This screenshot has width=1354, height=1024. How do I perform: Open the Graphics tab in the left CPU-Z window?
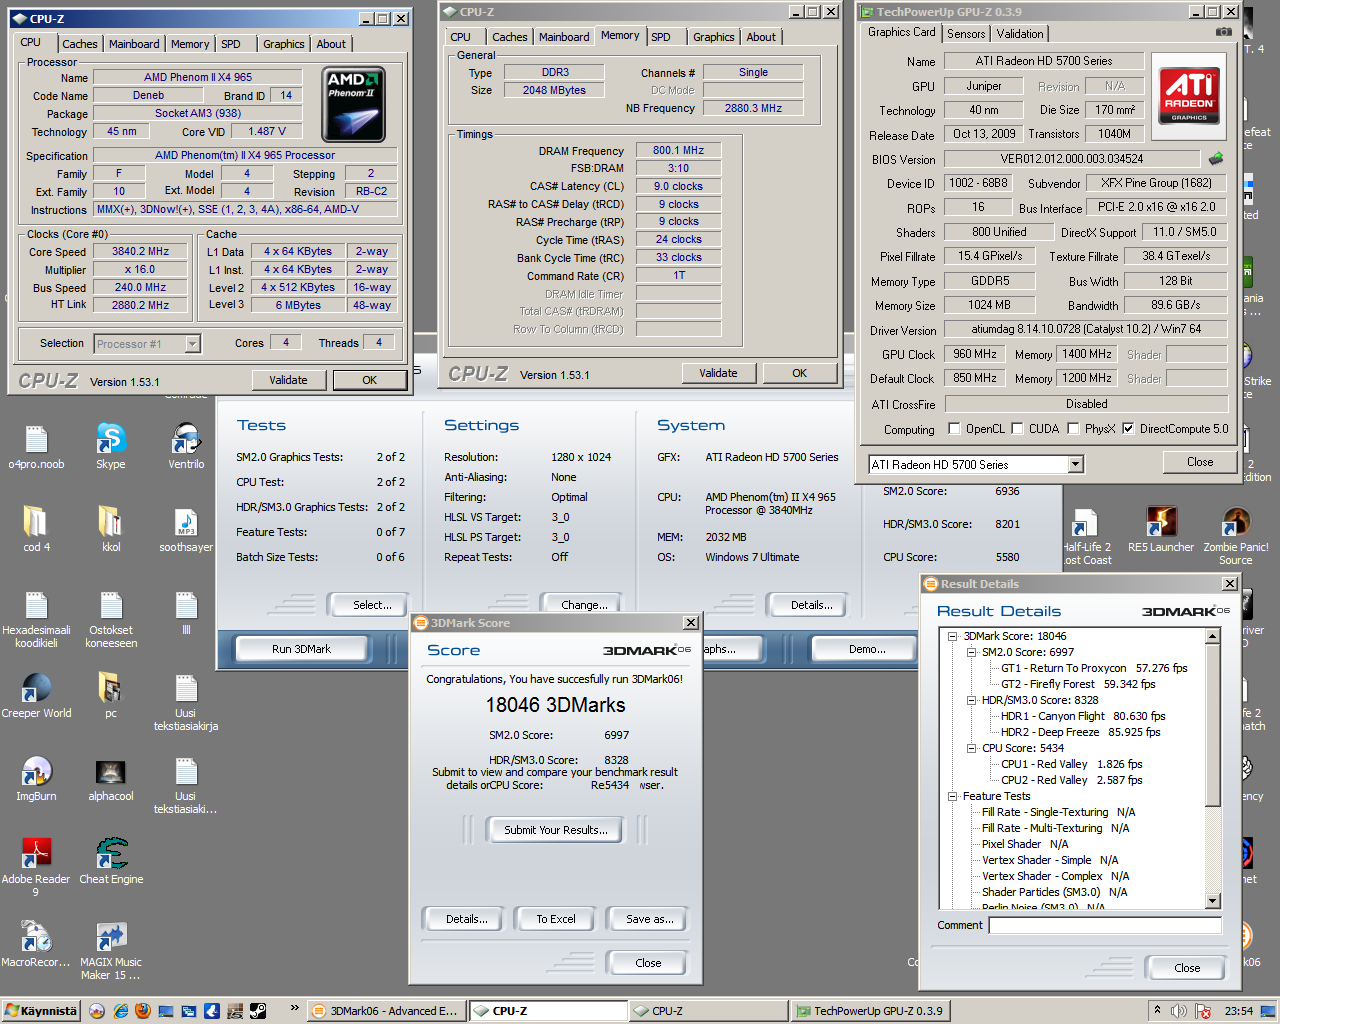(x=284, y=44)
